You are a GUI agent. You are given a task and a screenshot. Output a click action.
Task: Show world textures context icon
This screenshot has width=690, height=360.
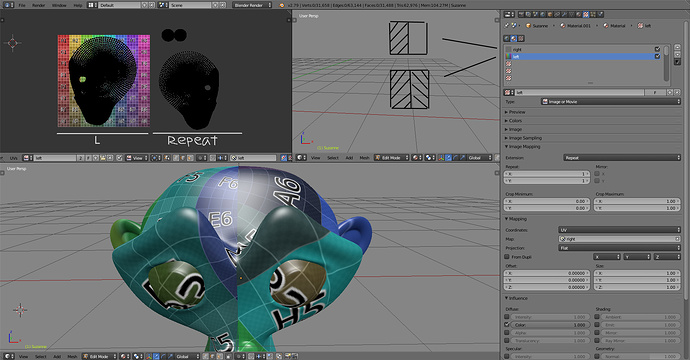[506, 38]
